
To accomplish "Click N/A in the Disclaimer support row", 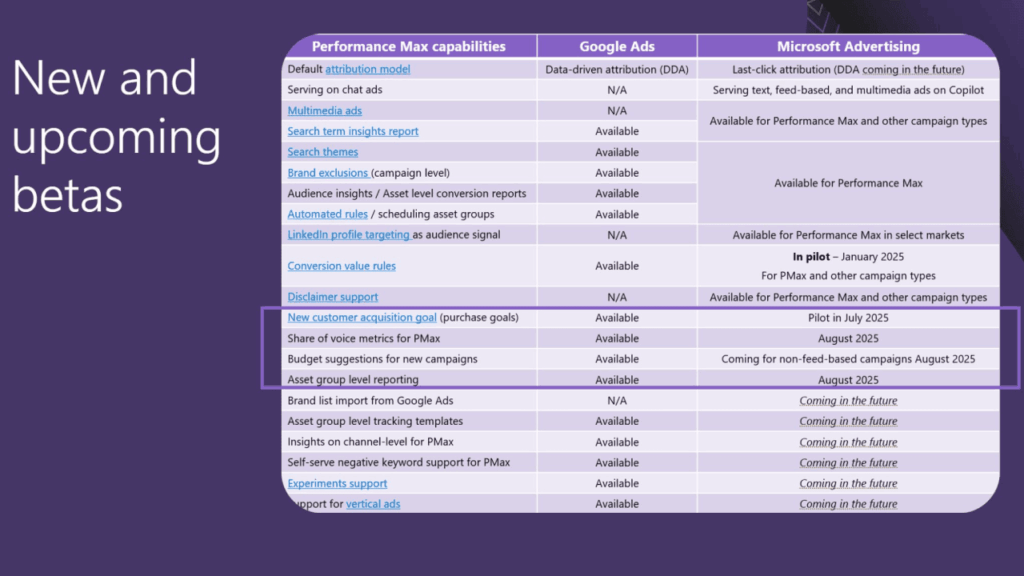I will pos(617,297).
